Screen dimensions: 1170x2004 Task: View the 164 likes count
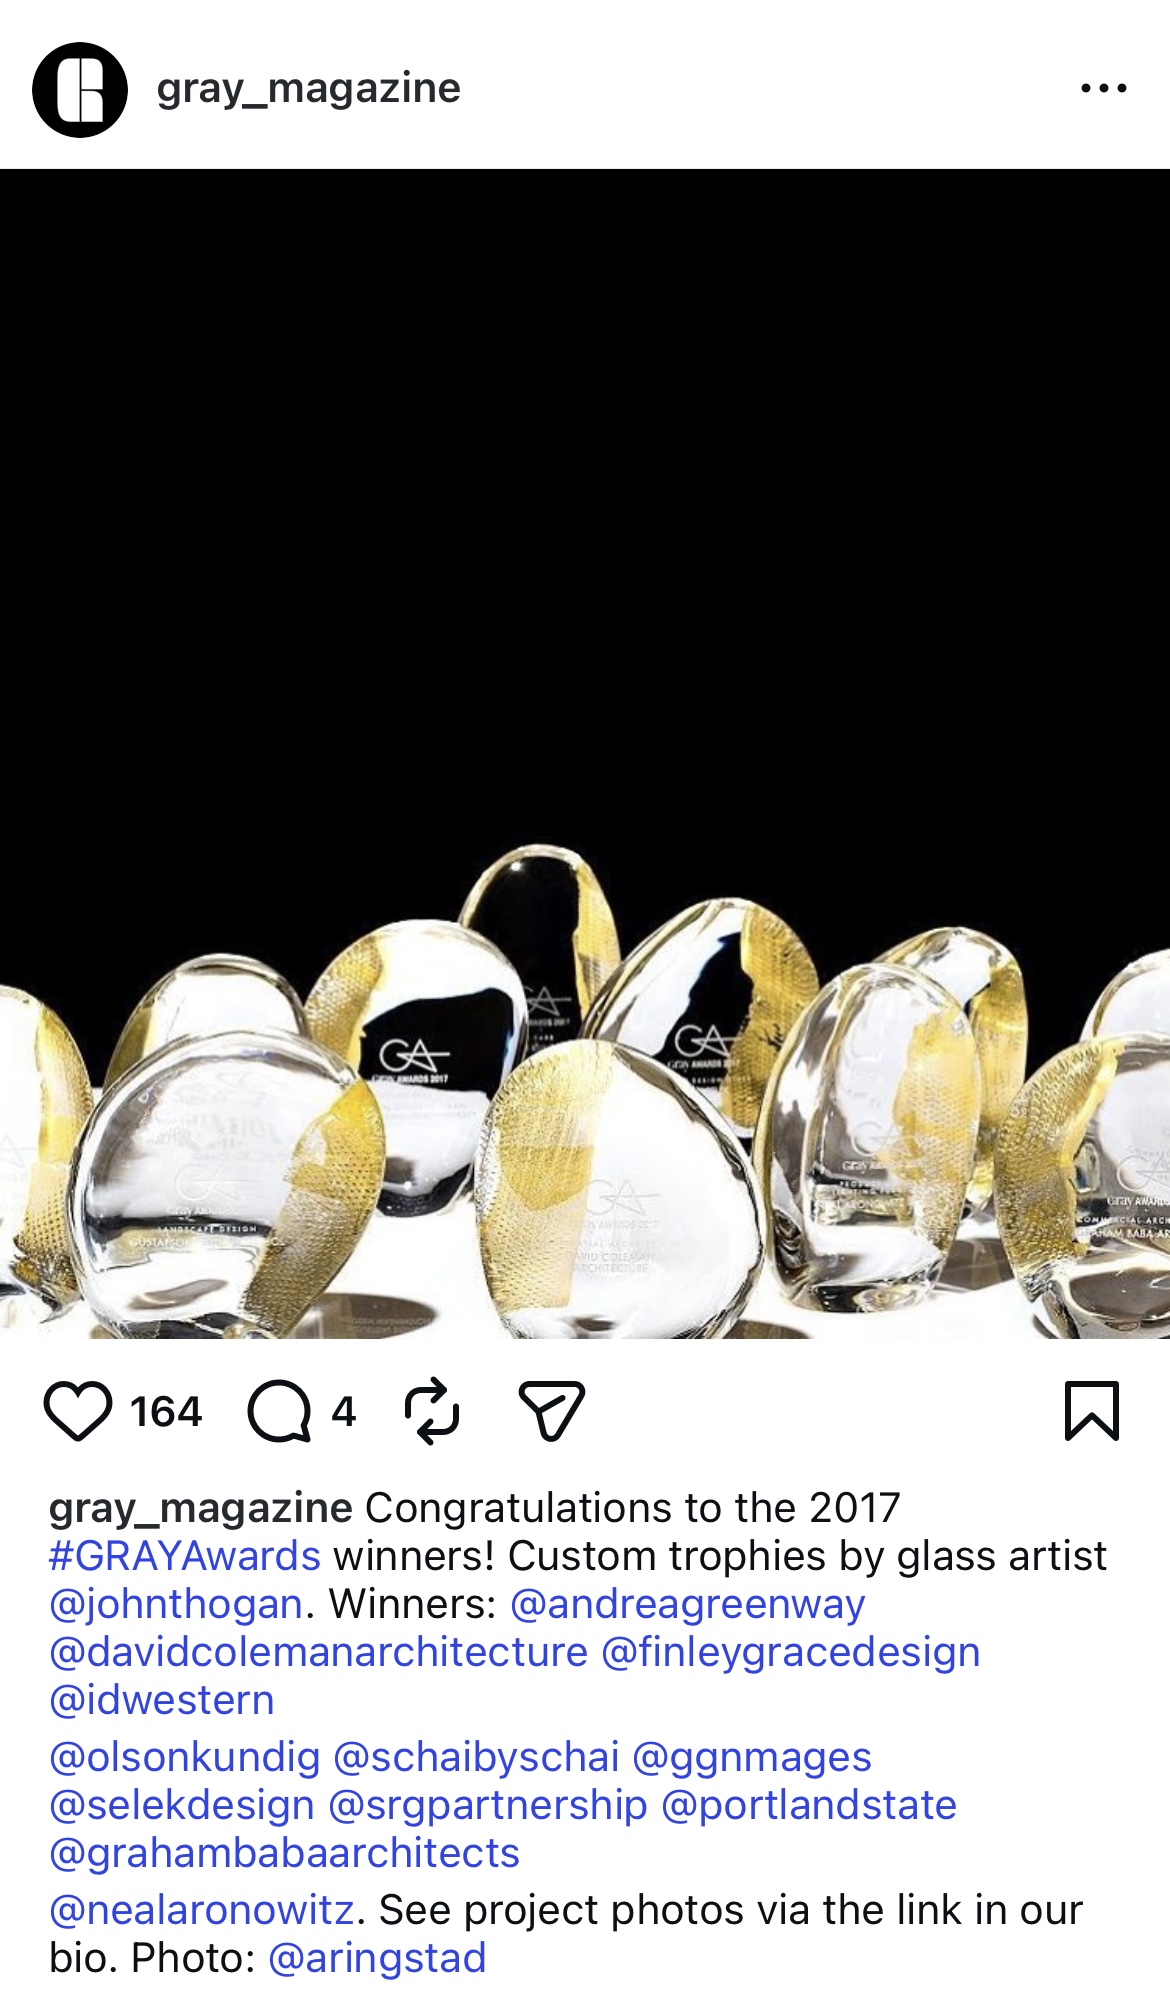(166, 1412)
